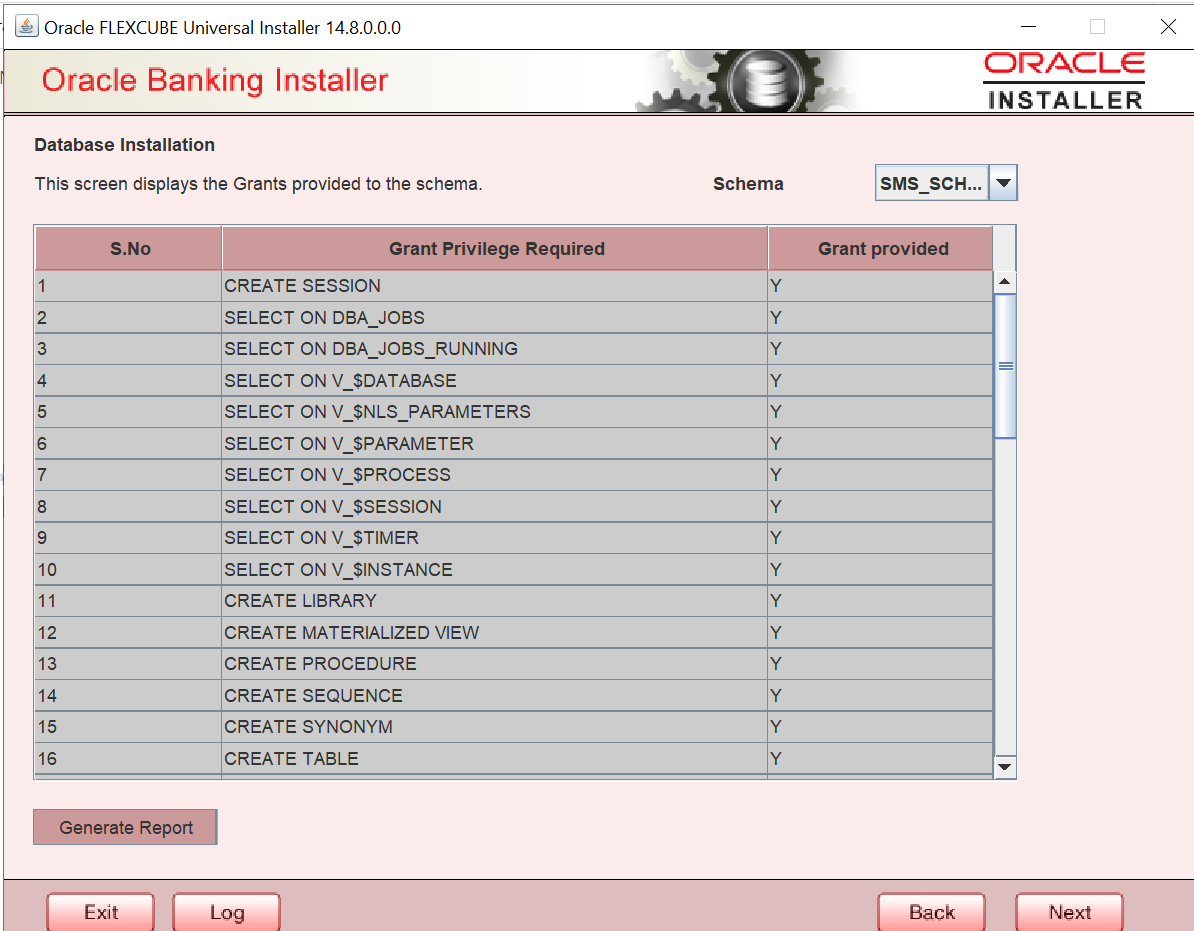This screenshot has width=1194, height=931.
Task: Click S.No cell 12
Action: coord(128,633)
